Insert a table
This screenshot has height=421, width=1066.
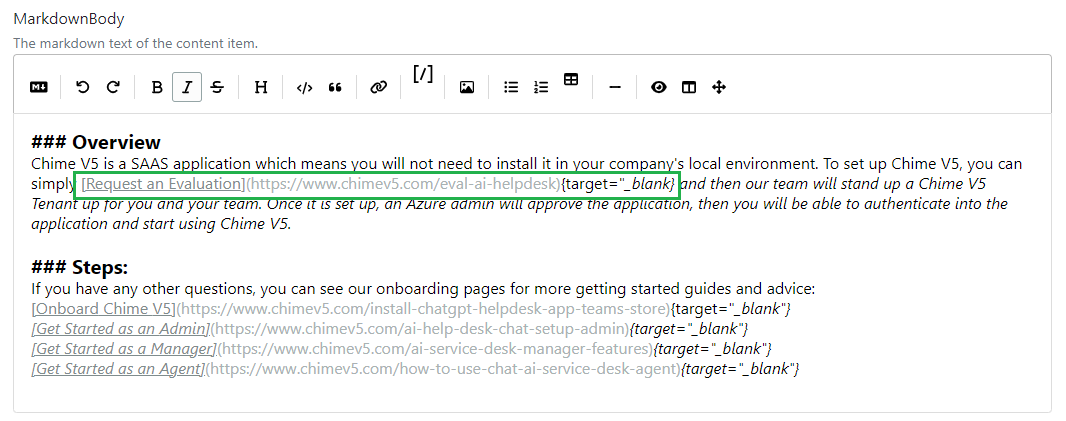click(x=571, y=80)
